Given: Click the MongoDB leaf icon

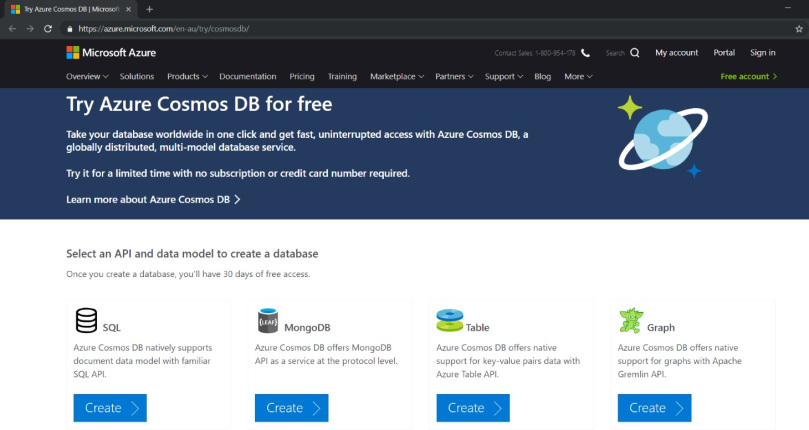Looking at the screenshot, I should click(268, 321).
